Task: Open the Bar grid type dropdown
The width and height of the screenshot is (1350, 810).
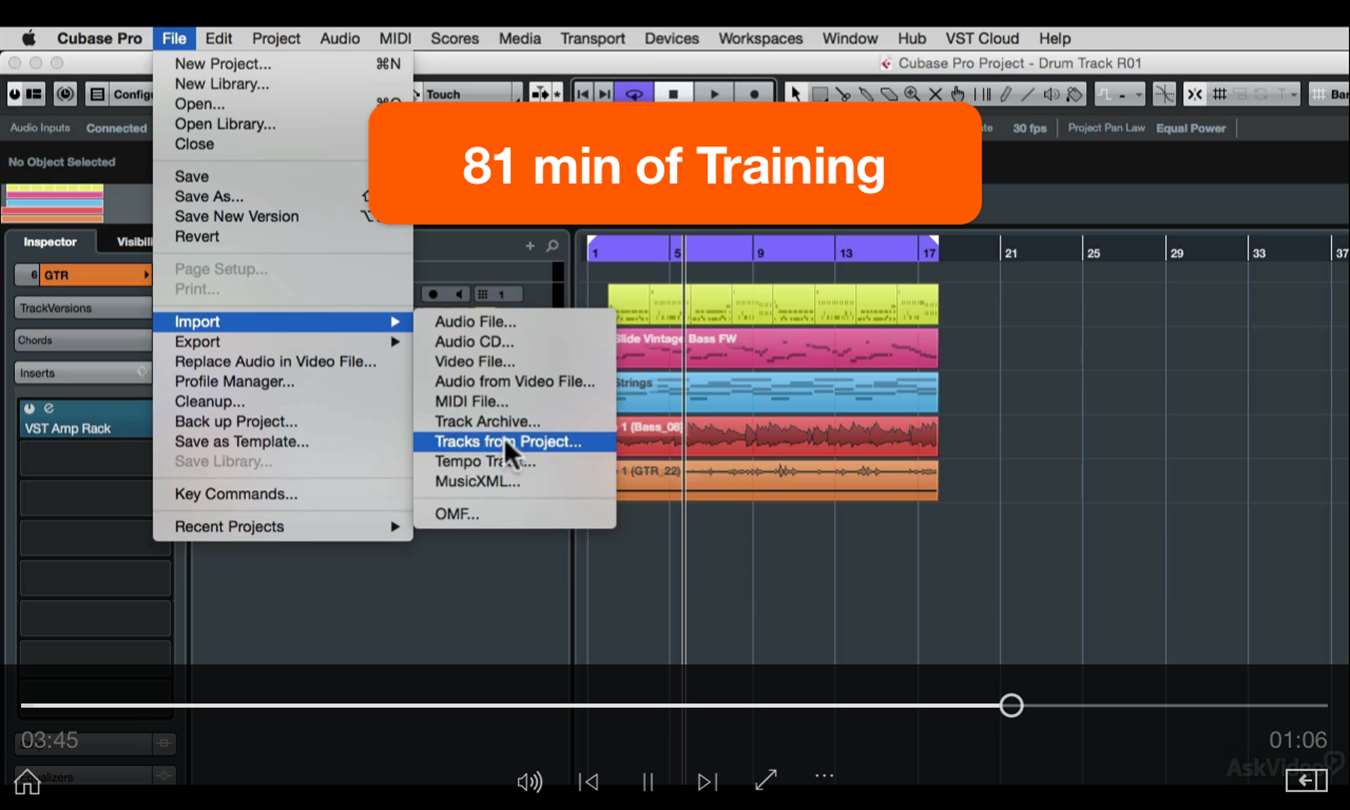Action: [1331, 94]
